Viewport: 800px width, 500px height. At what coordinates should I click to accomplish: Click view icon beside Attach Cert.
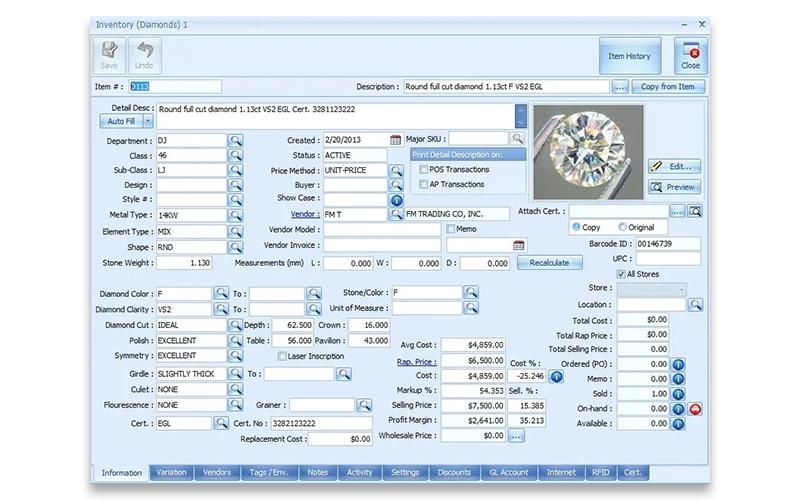tap(695, 211)
